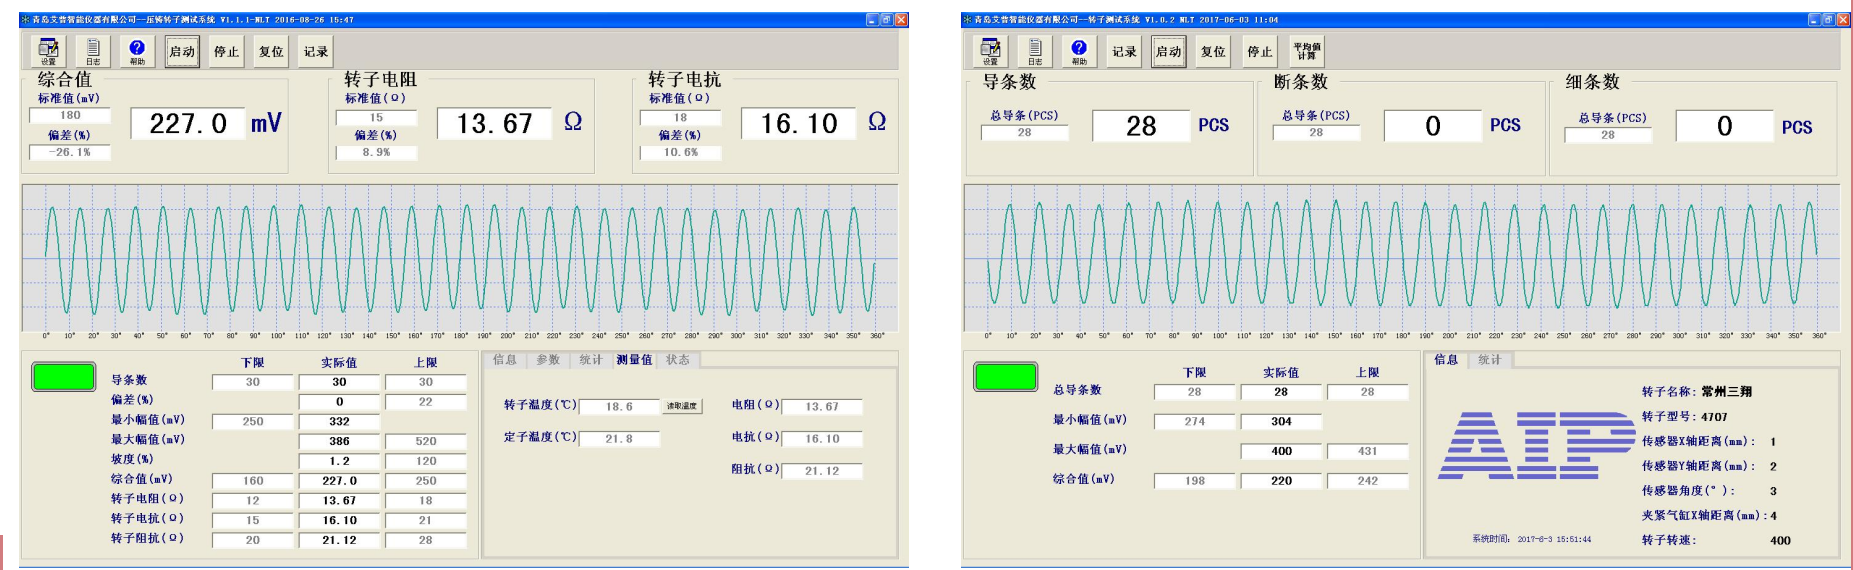Click 平均值计算 button in right toolbar
Viewport: 1853px width, 570px height.
pyautogui.click(x=1306, y=51)
